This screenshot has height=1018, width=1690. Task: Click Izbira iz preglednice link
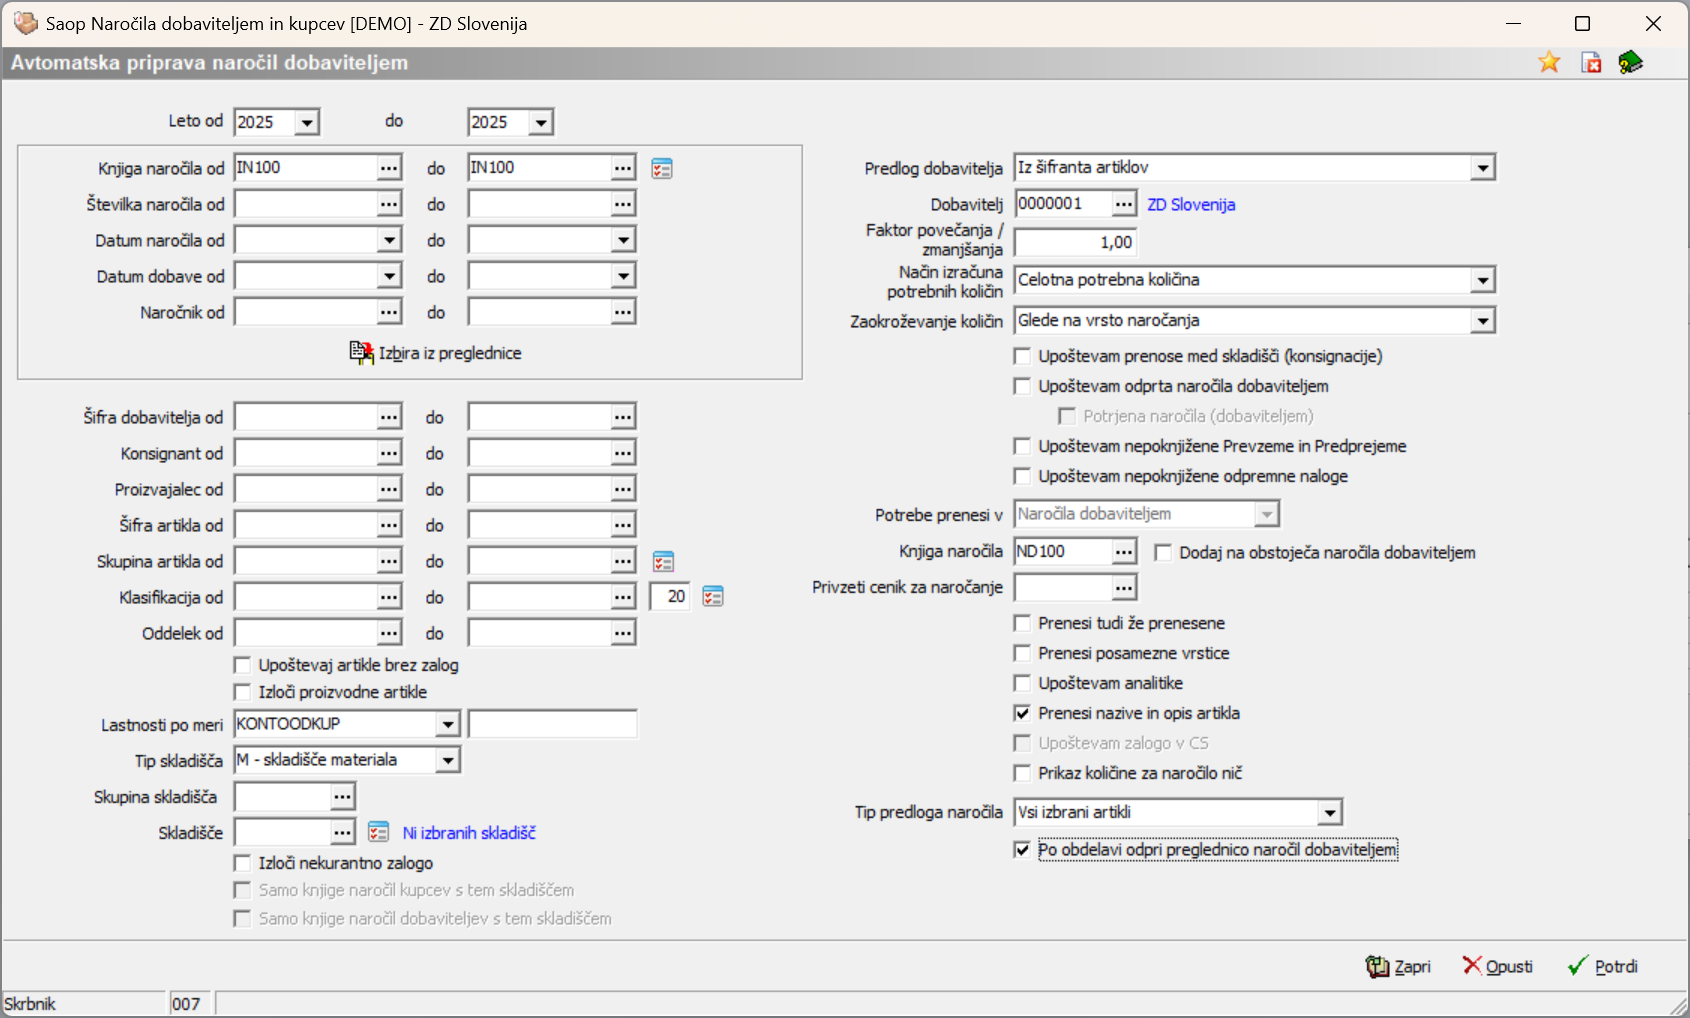(x=450, y=353)
